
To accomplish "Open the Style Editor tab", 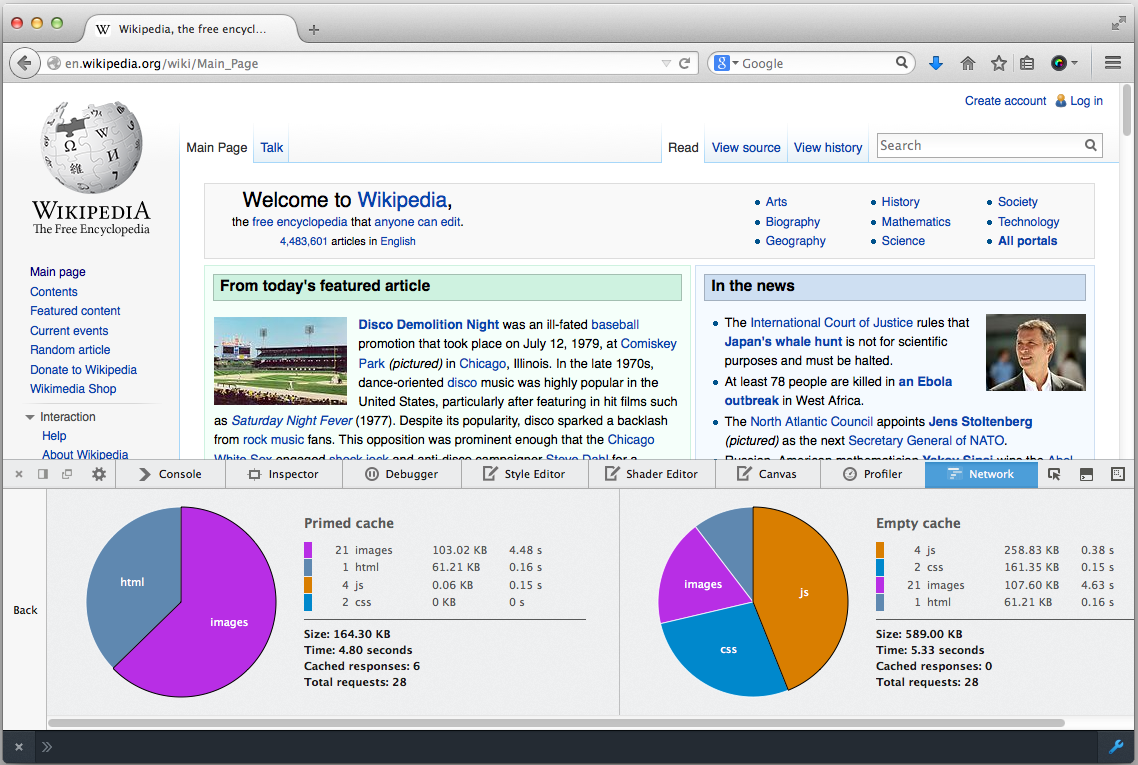I will pos(524,474).
